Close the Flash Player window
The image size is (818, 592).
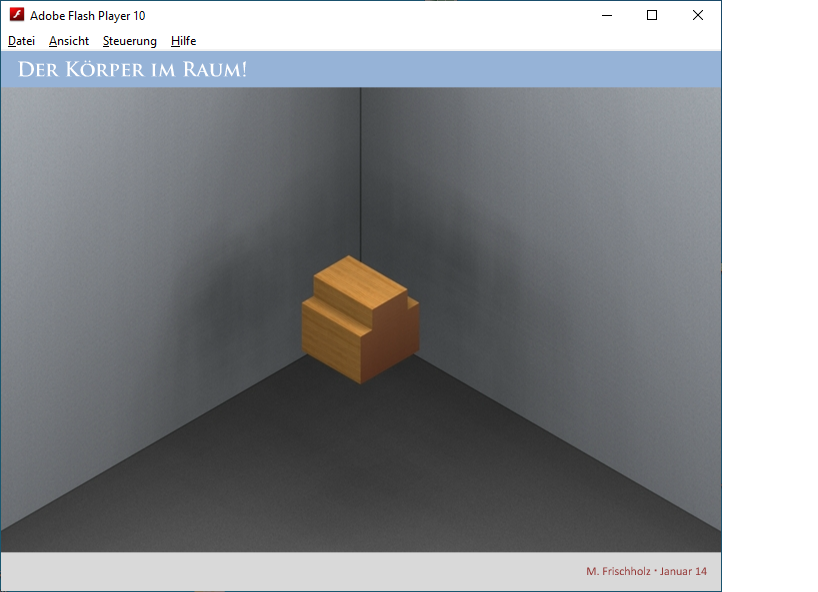pos(698,15)
